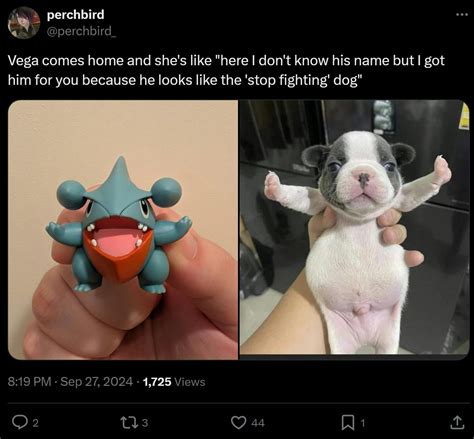
Task: Click the bookmark count number 1
Action: 363,423
